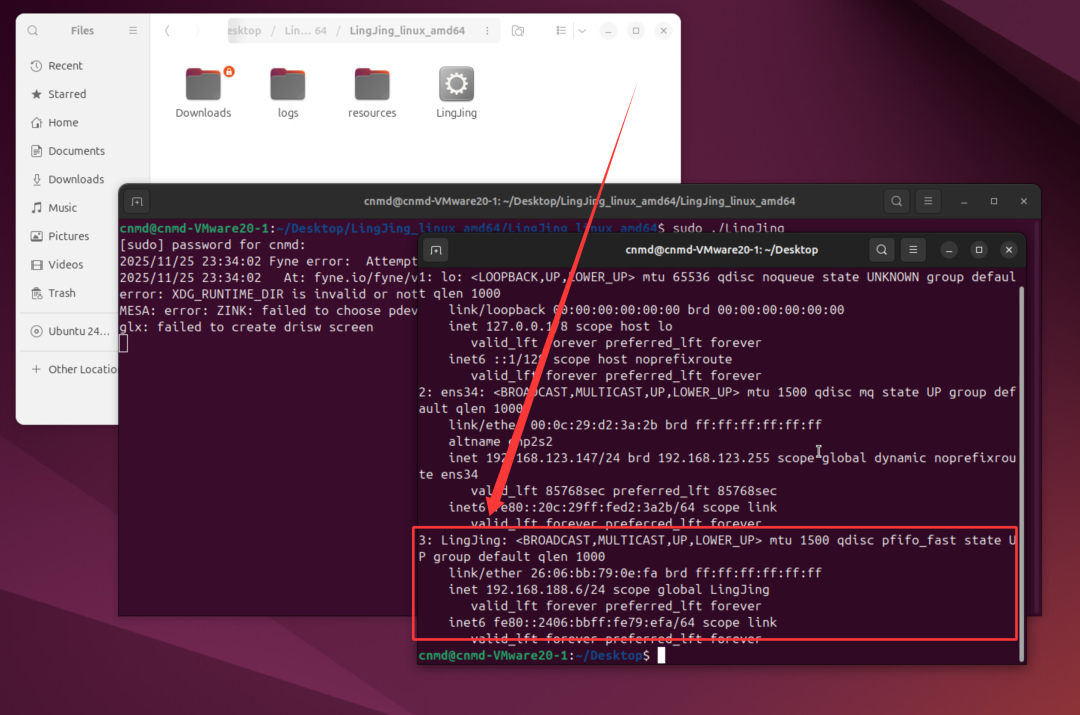Click '[sudo] password for cnmd:' line
The image size is (1080, 715).
pyautogui.click(x=212, y=245)
